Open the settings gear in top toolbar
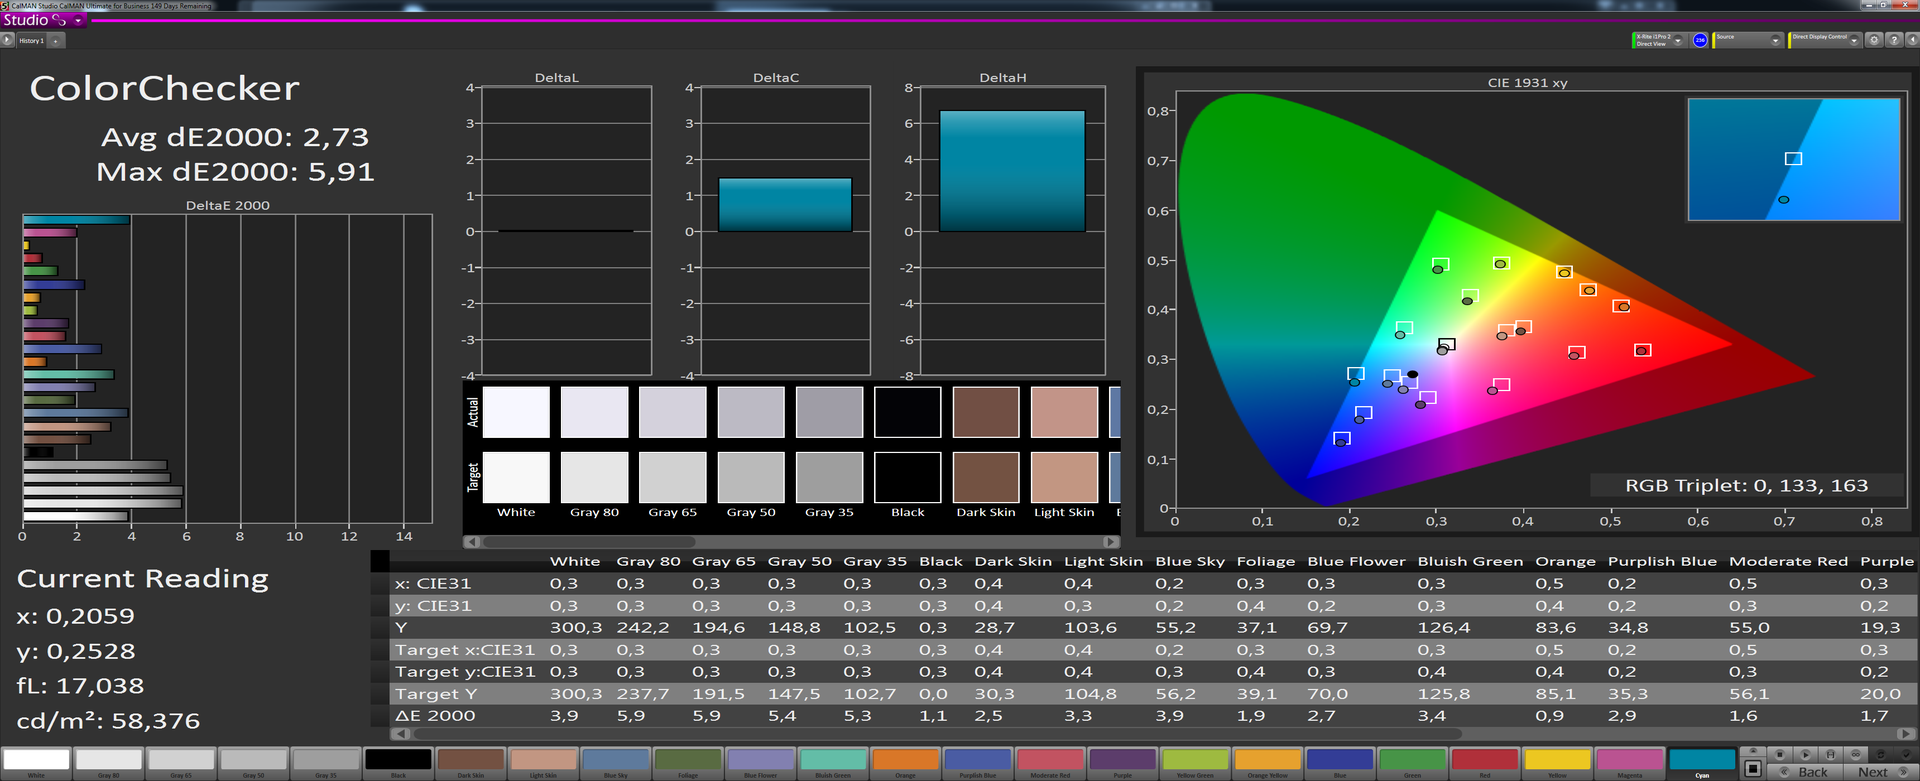This screenshot has height=781, width=1920. (1875, 40)
